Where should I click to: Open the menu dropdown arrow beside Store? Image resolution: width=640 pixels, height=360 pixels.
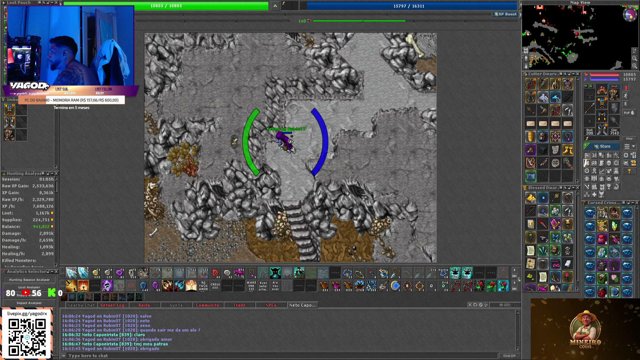pos(633,146)
